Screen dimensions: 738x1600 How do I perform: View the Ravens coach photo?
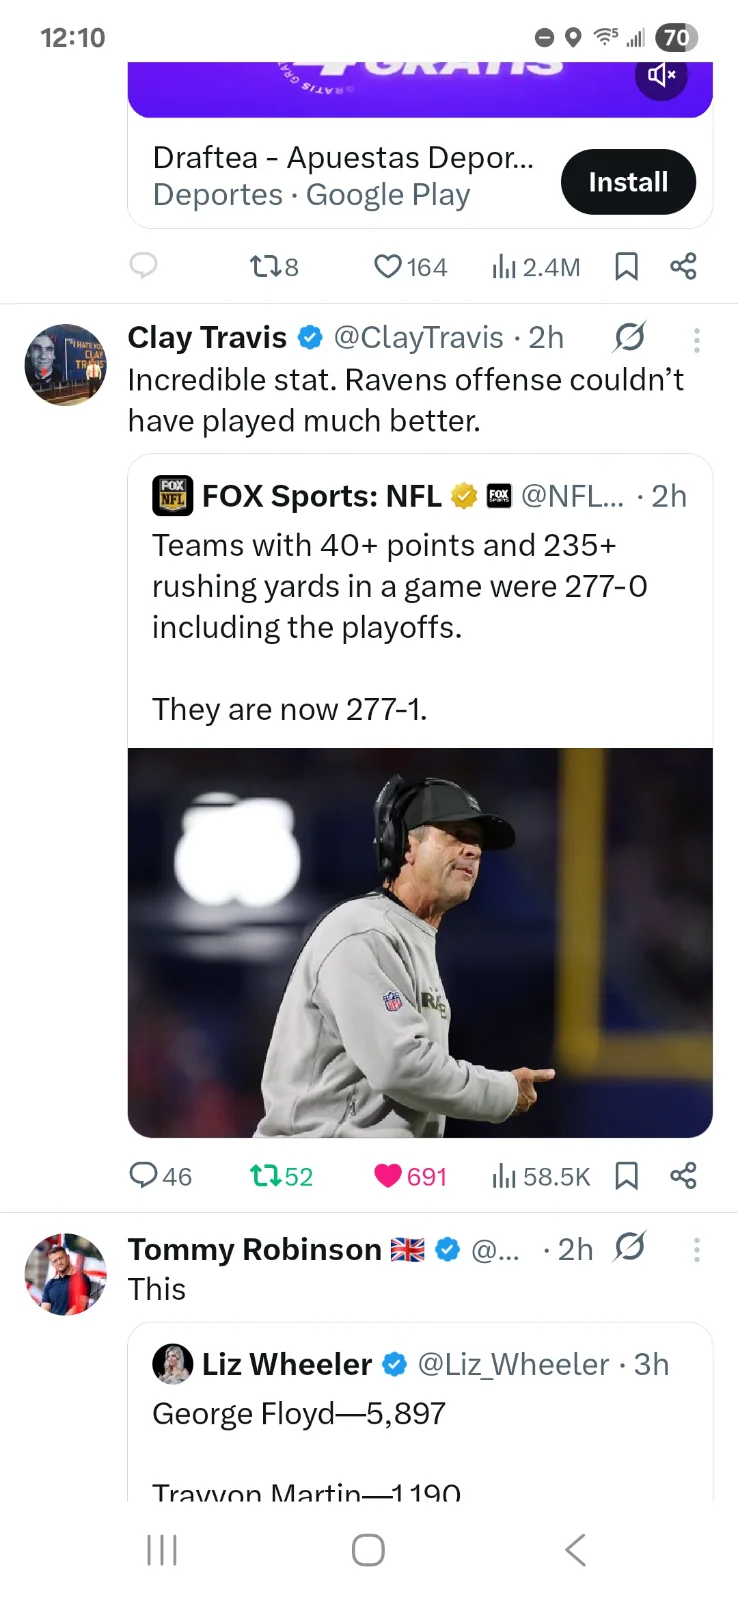420,942
